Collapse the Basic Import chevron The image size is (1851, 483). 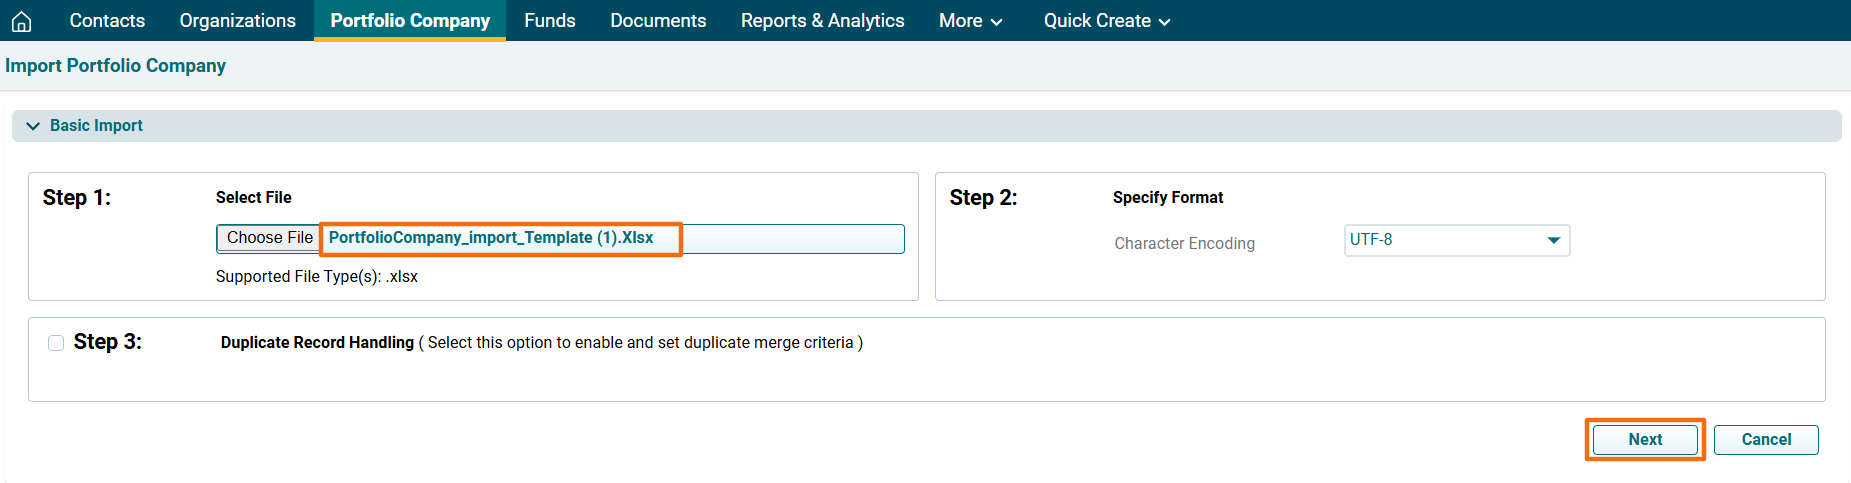tap(33, 126)
